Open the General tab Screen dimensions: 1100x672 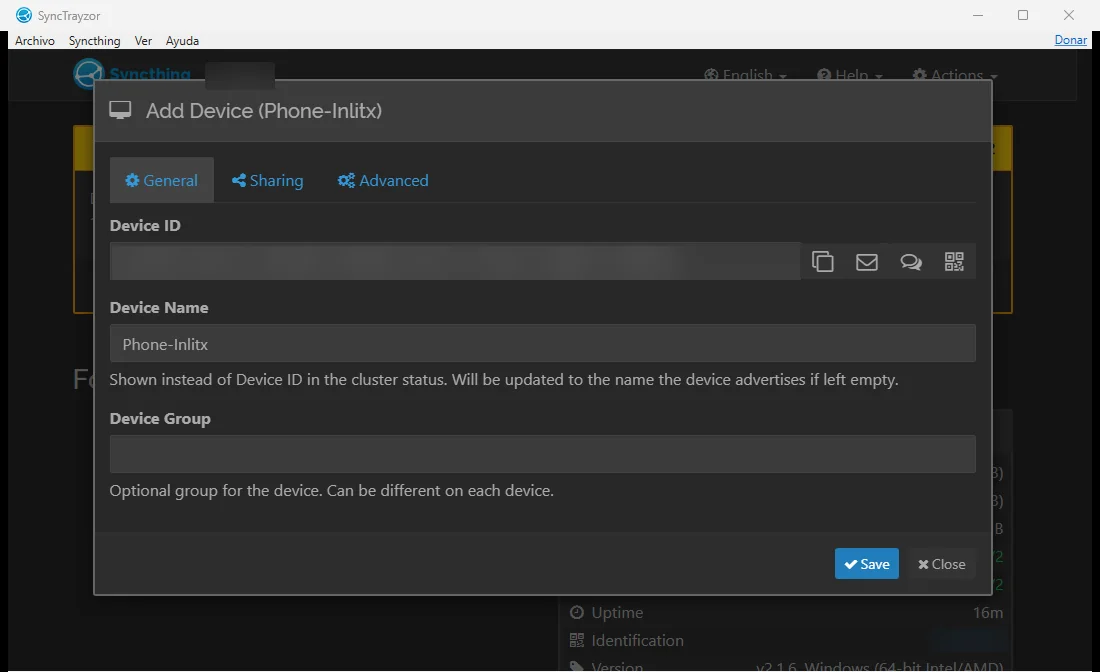162,180
